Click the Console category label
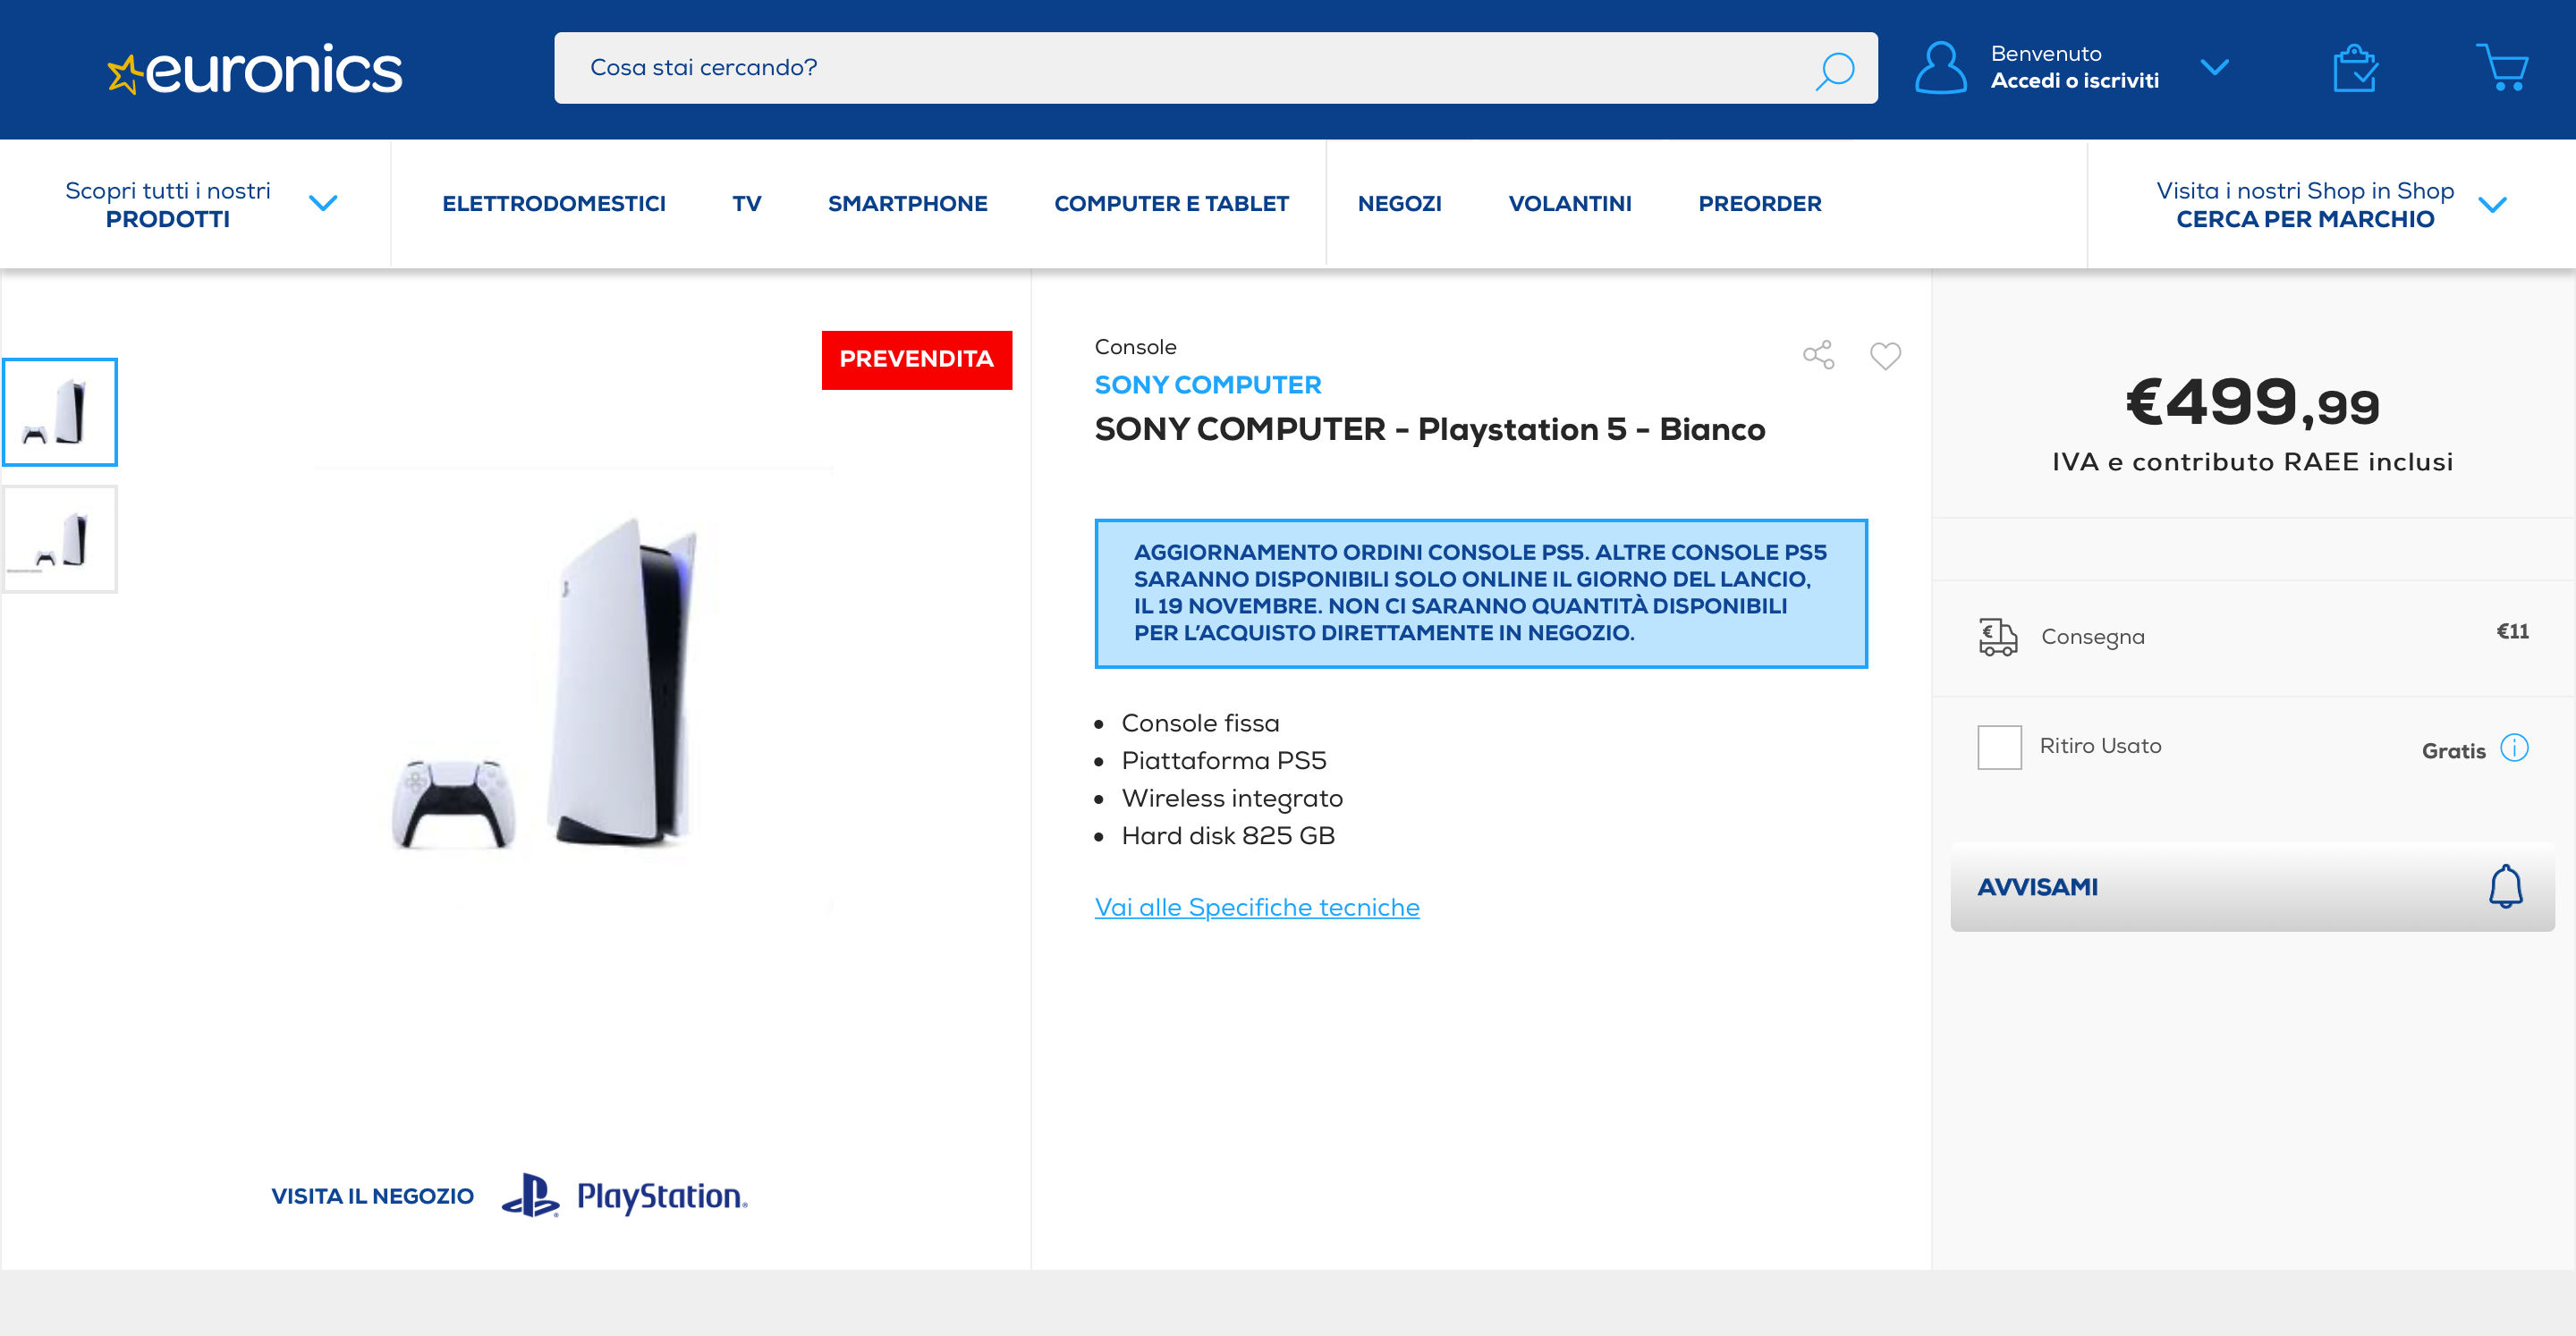This screenshot has width=2576, height=1336. click(x=1135, y=347)
